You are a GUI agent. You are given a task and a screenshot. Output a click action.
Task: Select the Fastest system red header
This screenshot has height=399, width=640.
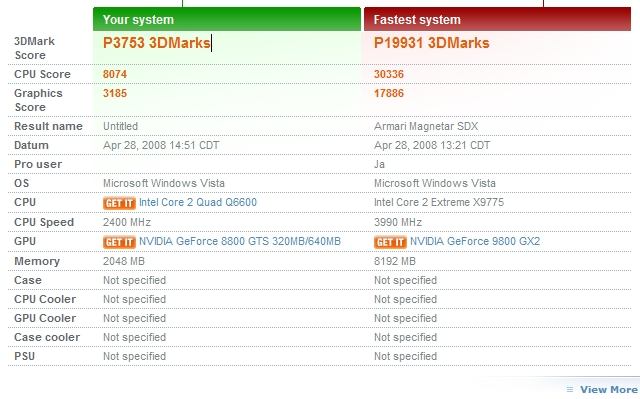pos(498,19)
